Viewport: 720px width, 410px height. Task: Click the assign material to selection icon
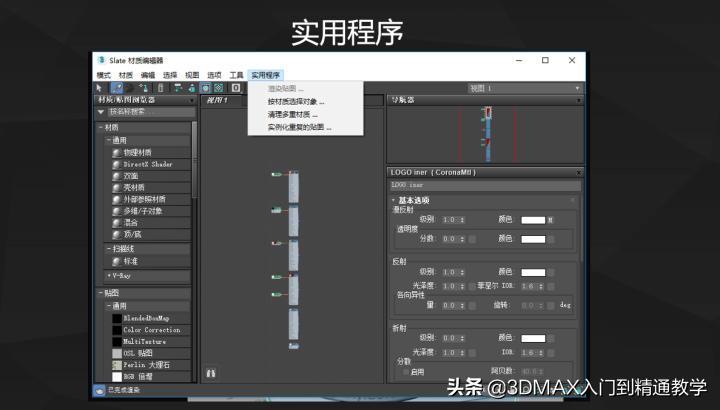pos(143,88)
